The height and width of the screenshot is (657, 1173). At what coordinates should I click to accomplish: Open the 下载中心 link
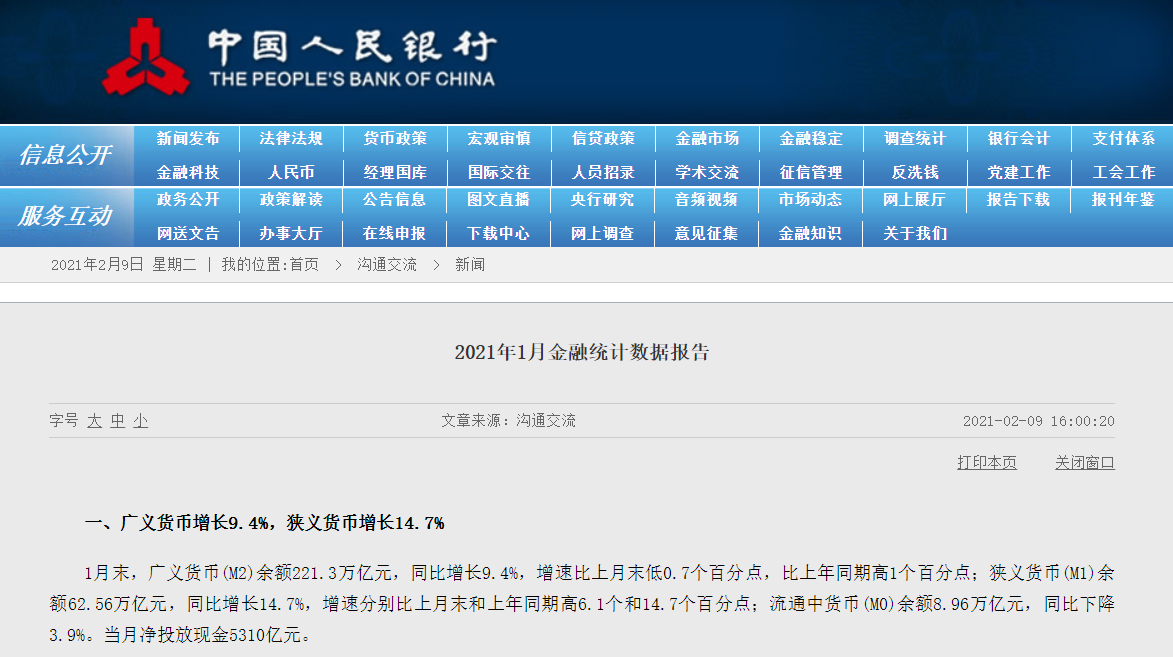coord(499,233)
